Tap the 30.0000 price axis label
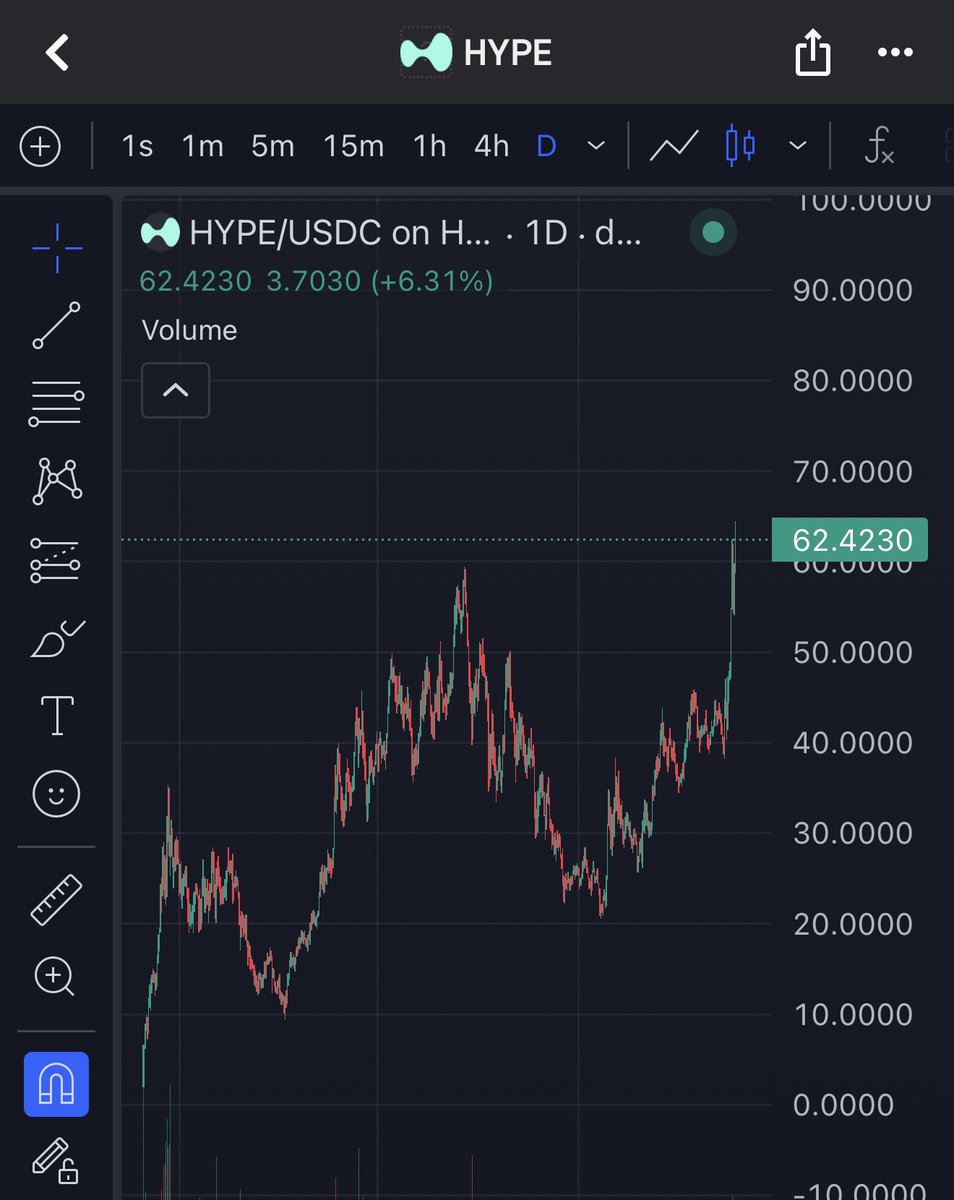Viewport: 954px width, 1200px height. click(x=853, y=833)
